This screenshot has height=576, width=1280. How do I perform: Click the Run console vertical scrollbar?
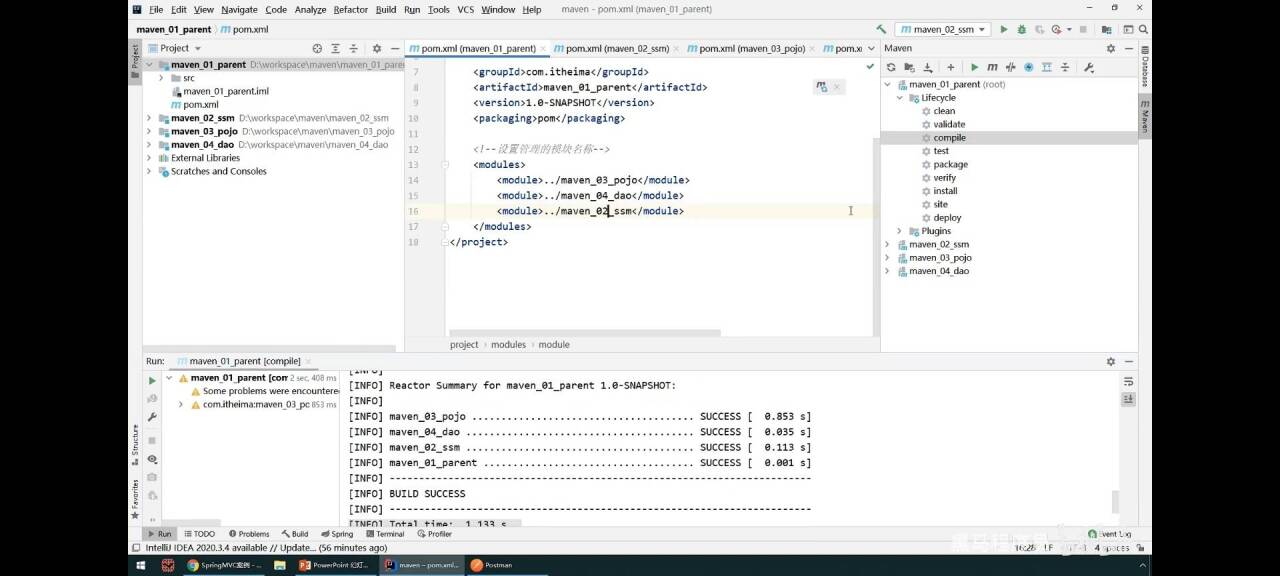(x=1116, y=501)
